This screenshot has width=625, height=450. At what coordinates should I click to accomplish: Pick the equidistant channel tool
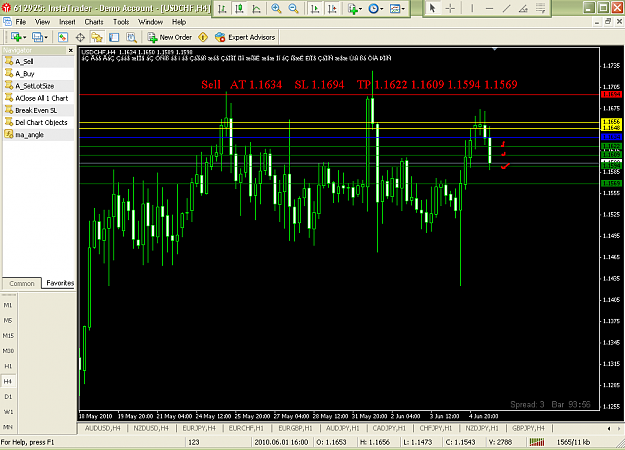(523, 8)
